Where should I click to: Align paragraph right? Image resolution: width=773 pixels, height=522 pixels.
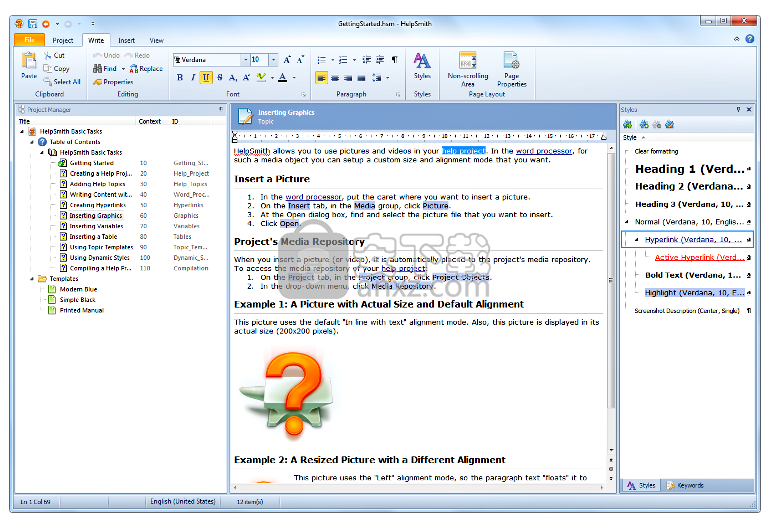348,78
